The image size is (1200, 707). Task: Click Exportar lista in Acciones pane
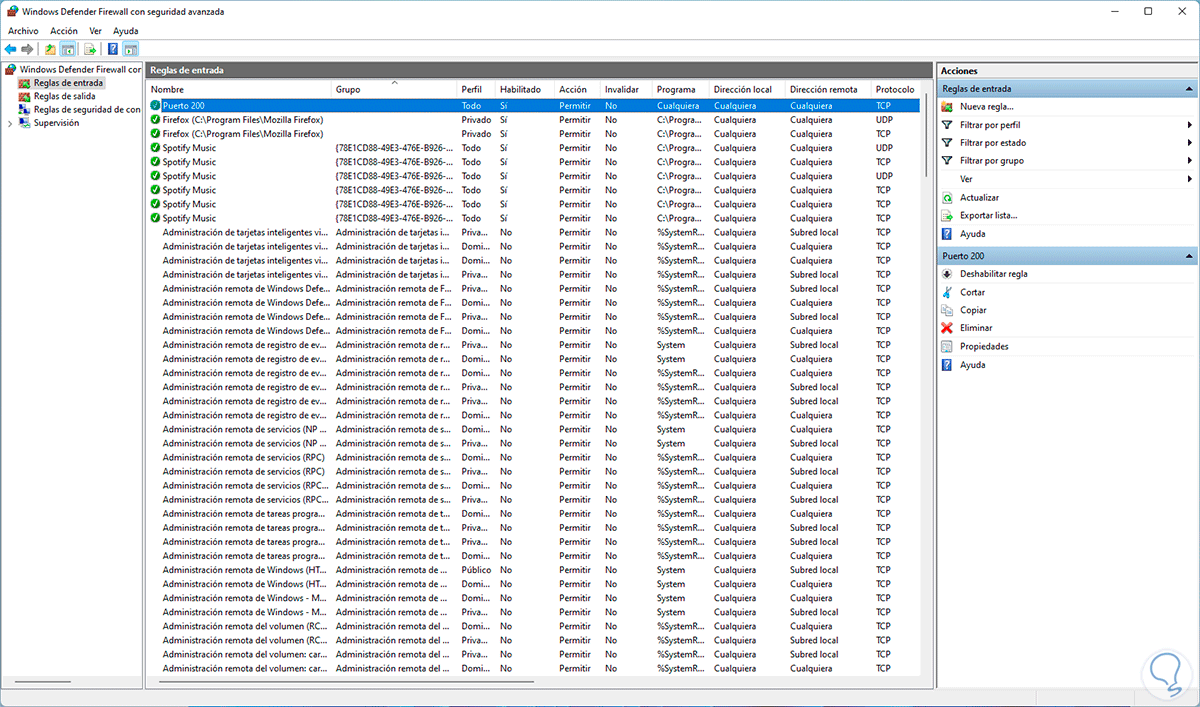(989, 215)
